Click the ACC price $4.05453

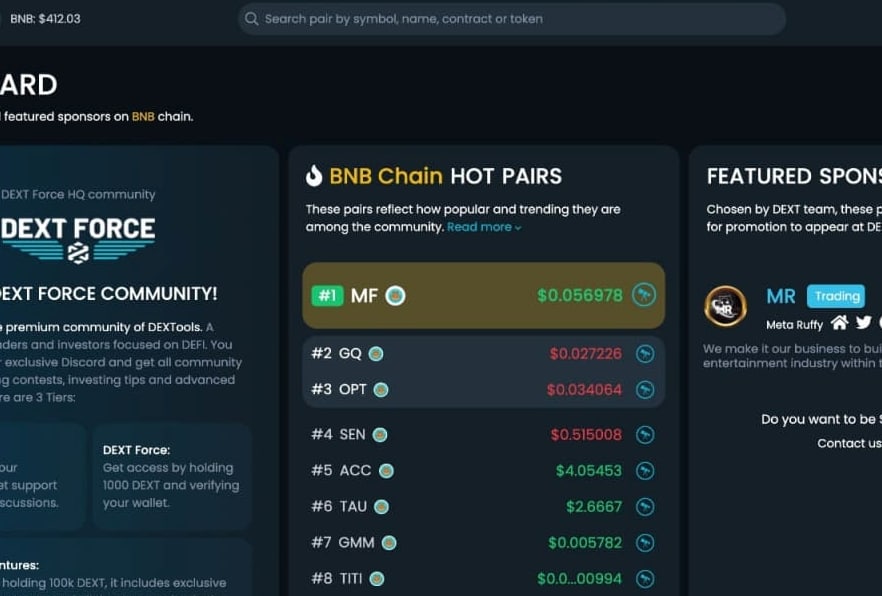[x=589, y=471]
